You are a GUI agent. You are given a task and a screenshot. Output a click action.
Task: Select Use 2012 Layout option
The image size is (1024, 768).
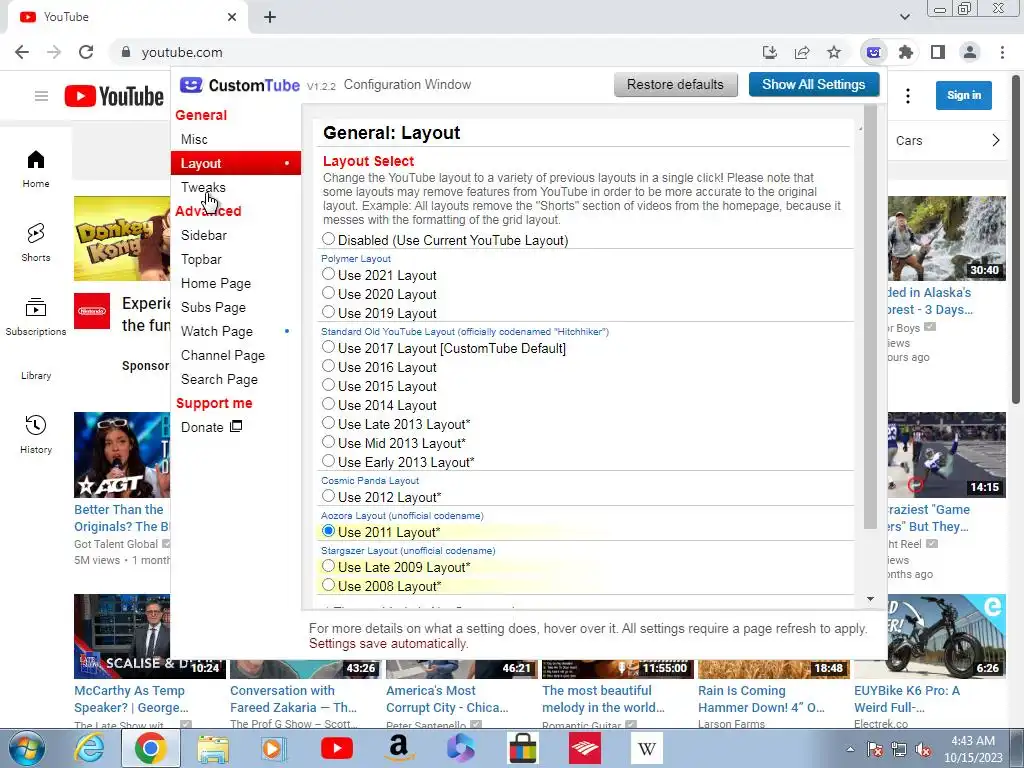328,496
